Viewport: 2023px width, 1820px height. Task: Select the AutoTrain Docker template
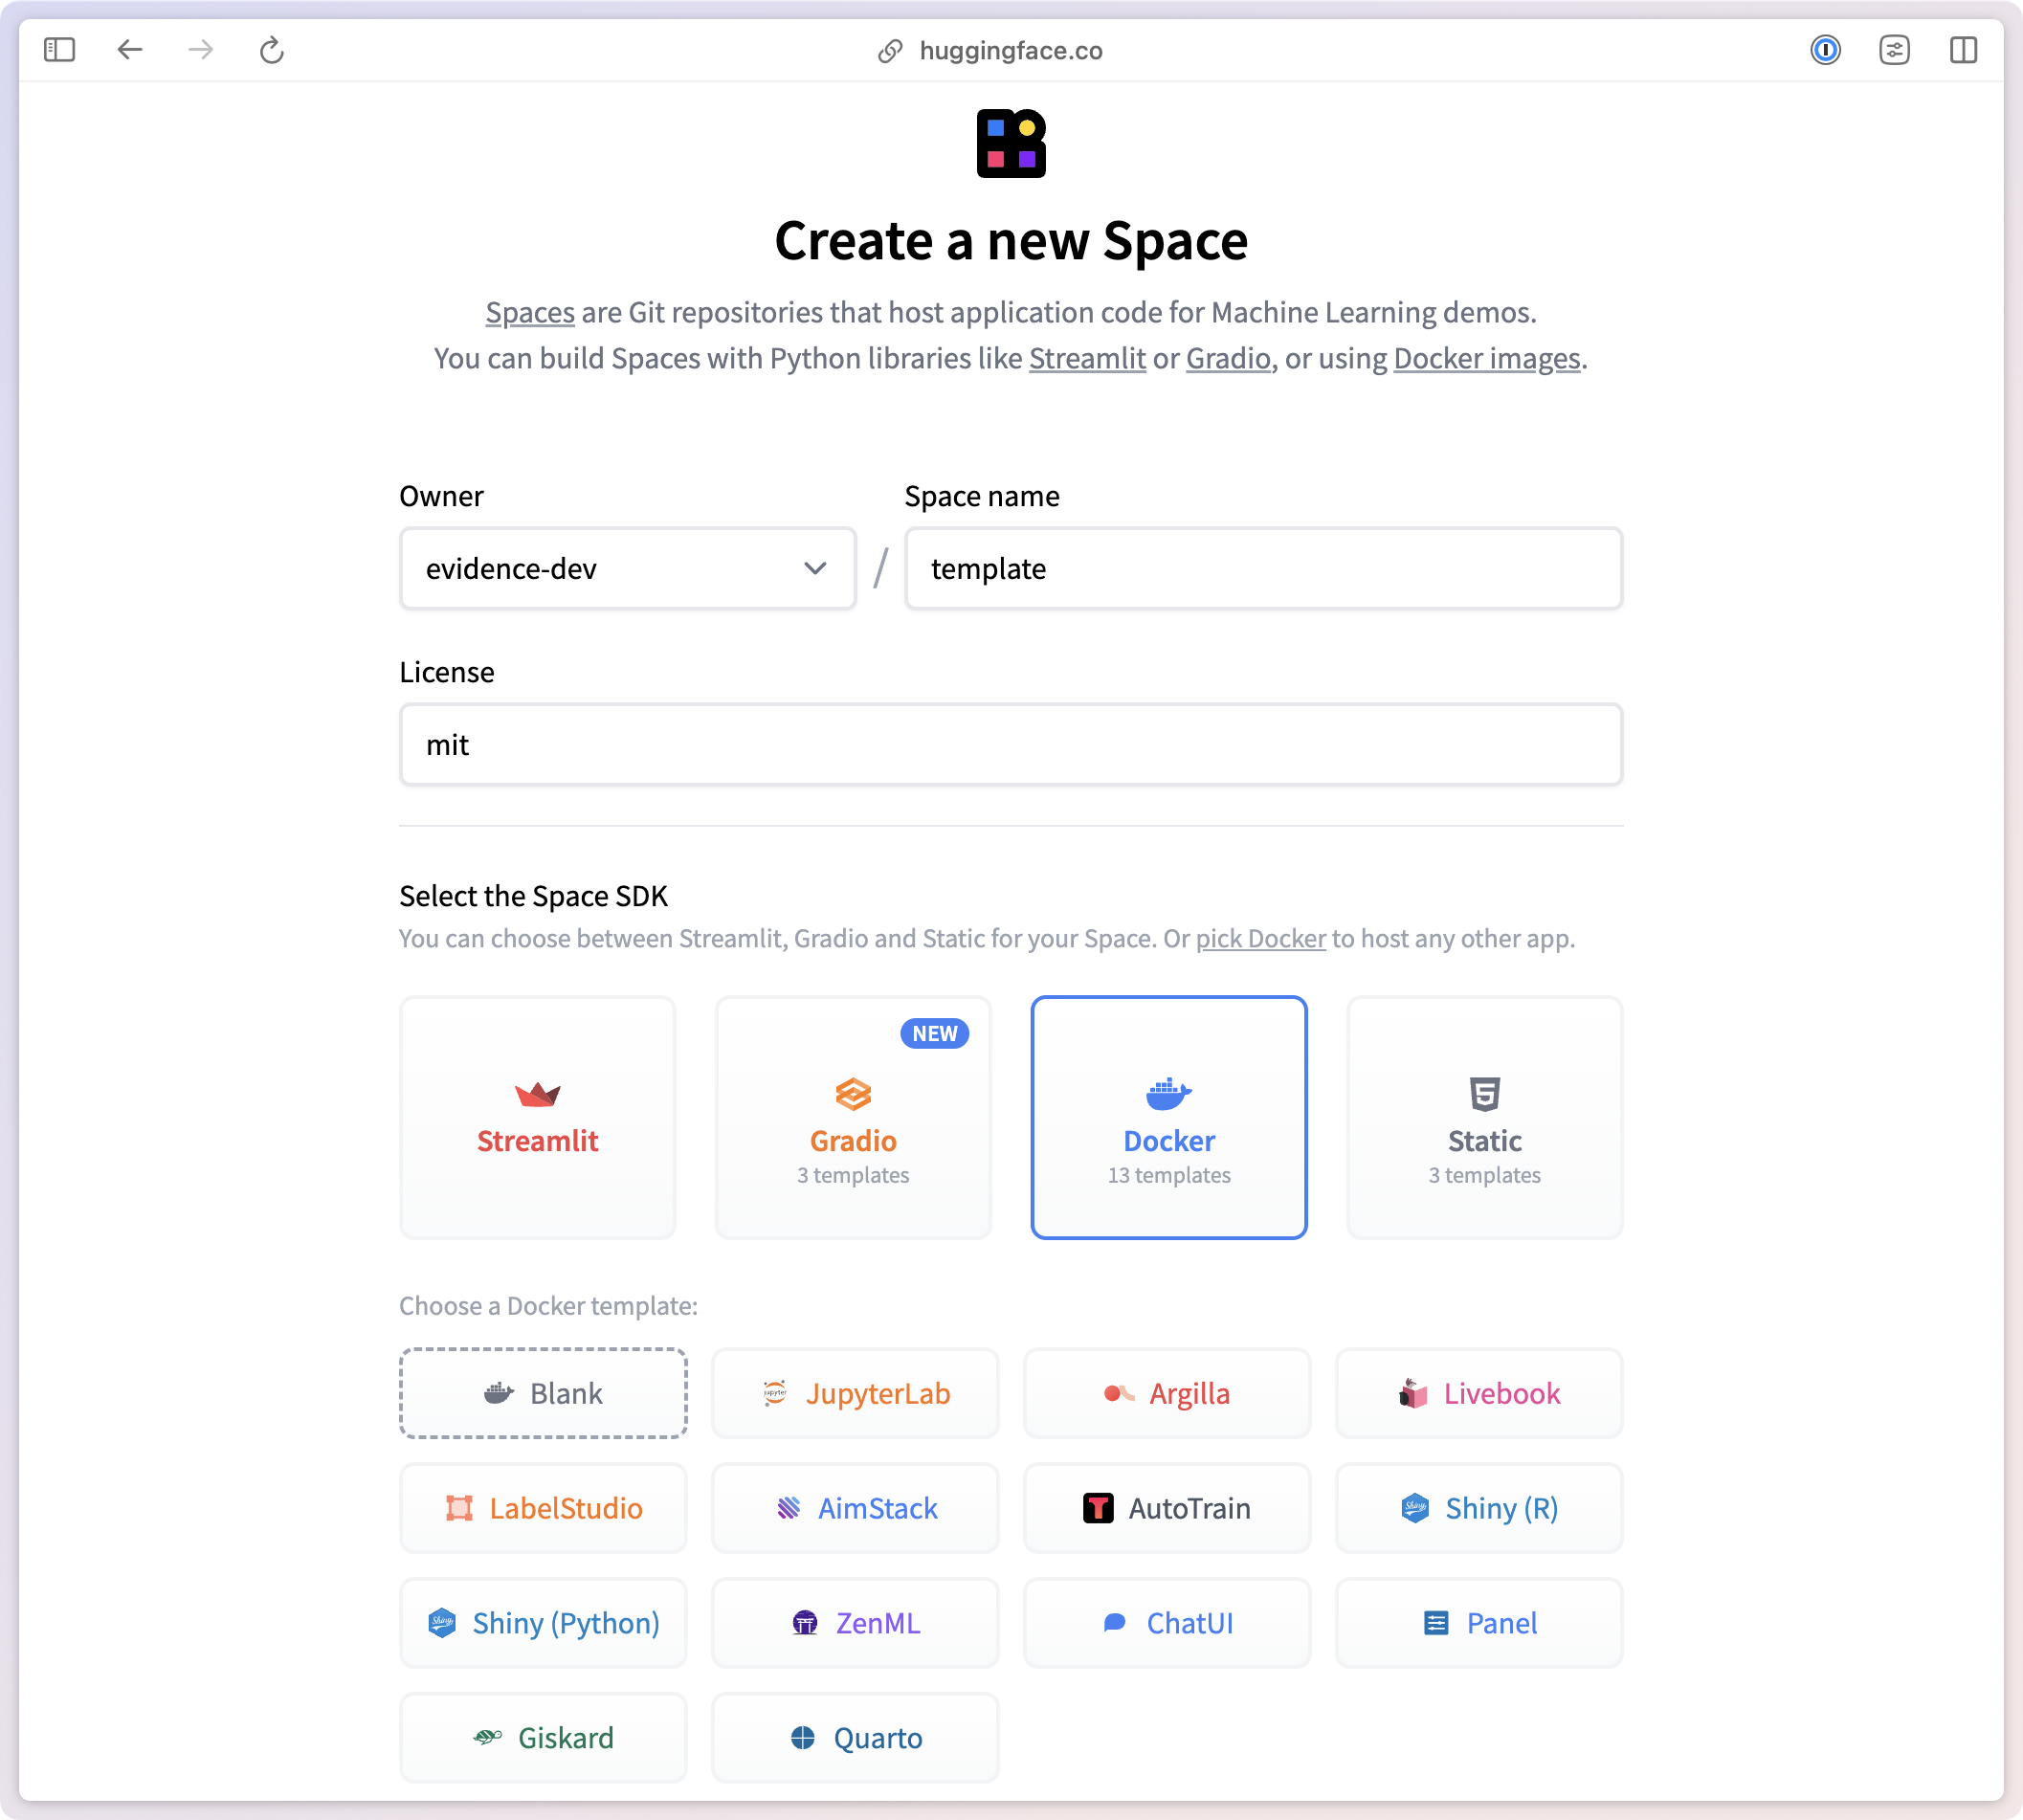1167,1505
